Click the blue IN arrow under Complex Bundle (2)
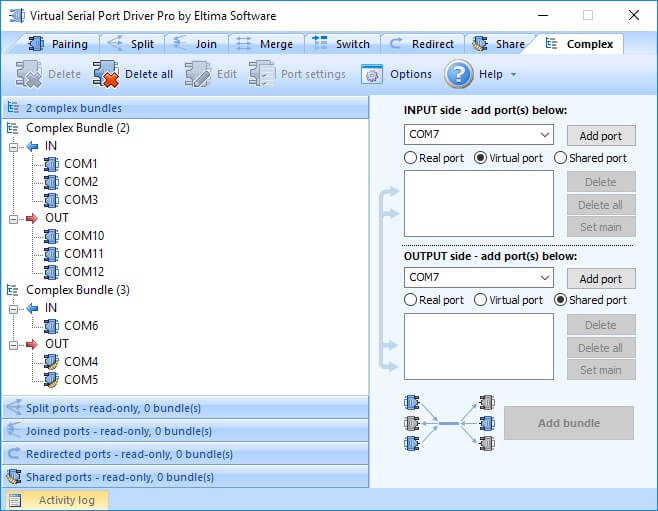This screenshot has width=658, height=511. coord(31,146)
